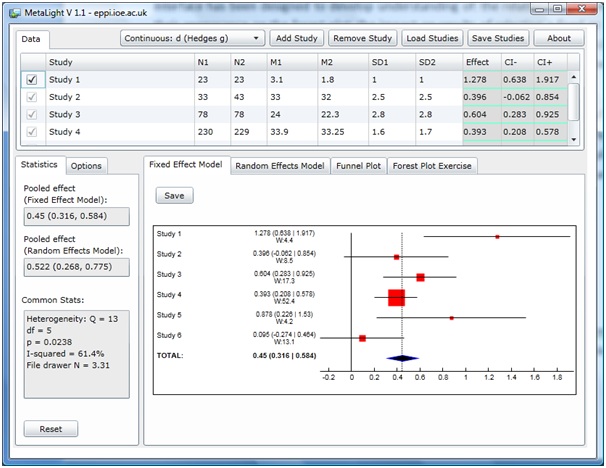Click Load Studies
The image size is (606, 468).
[432, 39]
